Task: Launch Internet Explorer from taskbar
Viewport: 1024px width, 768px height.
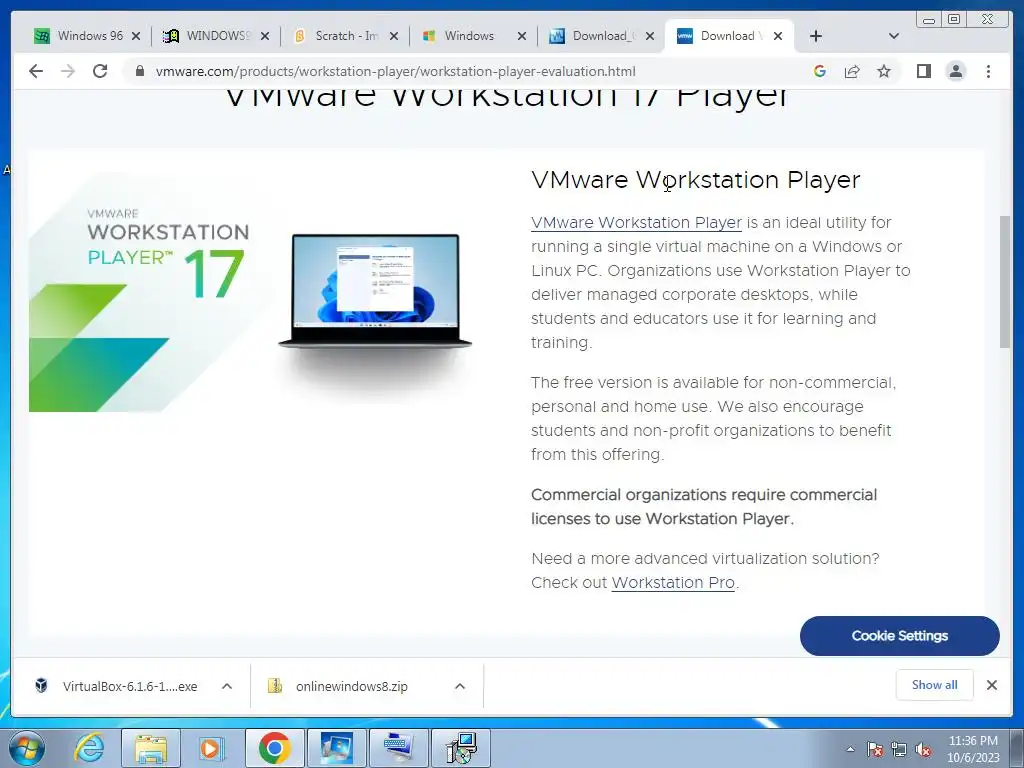Action: click(89, 748)
